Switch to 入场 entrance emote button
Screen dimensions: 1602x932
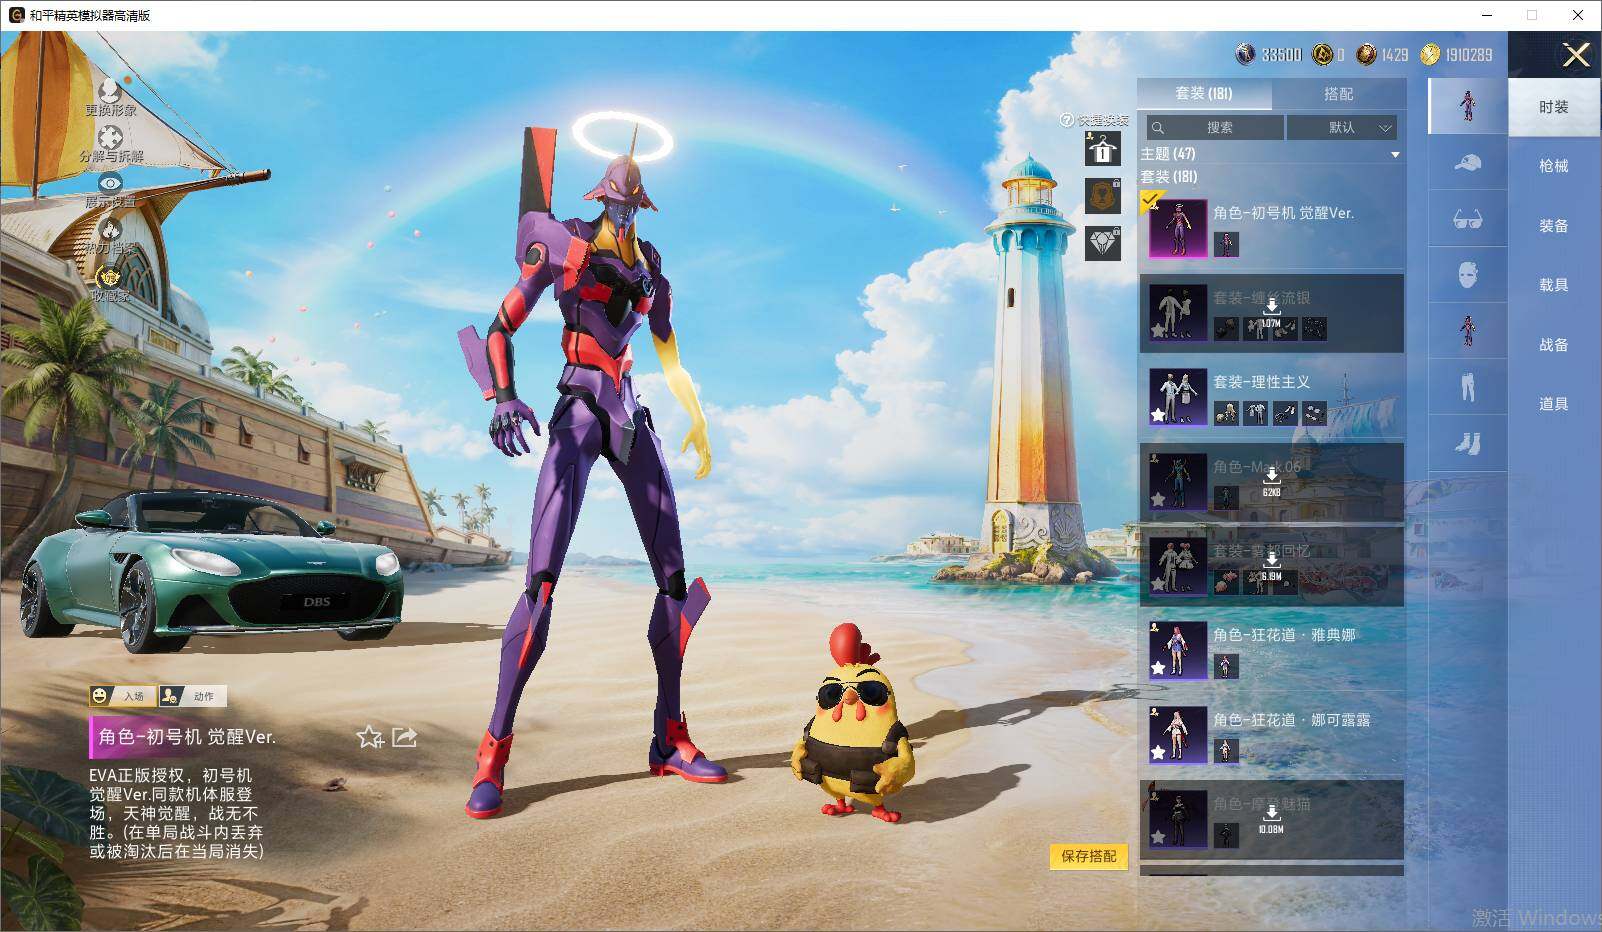point(122,695)
